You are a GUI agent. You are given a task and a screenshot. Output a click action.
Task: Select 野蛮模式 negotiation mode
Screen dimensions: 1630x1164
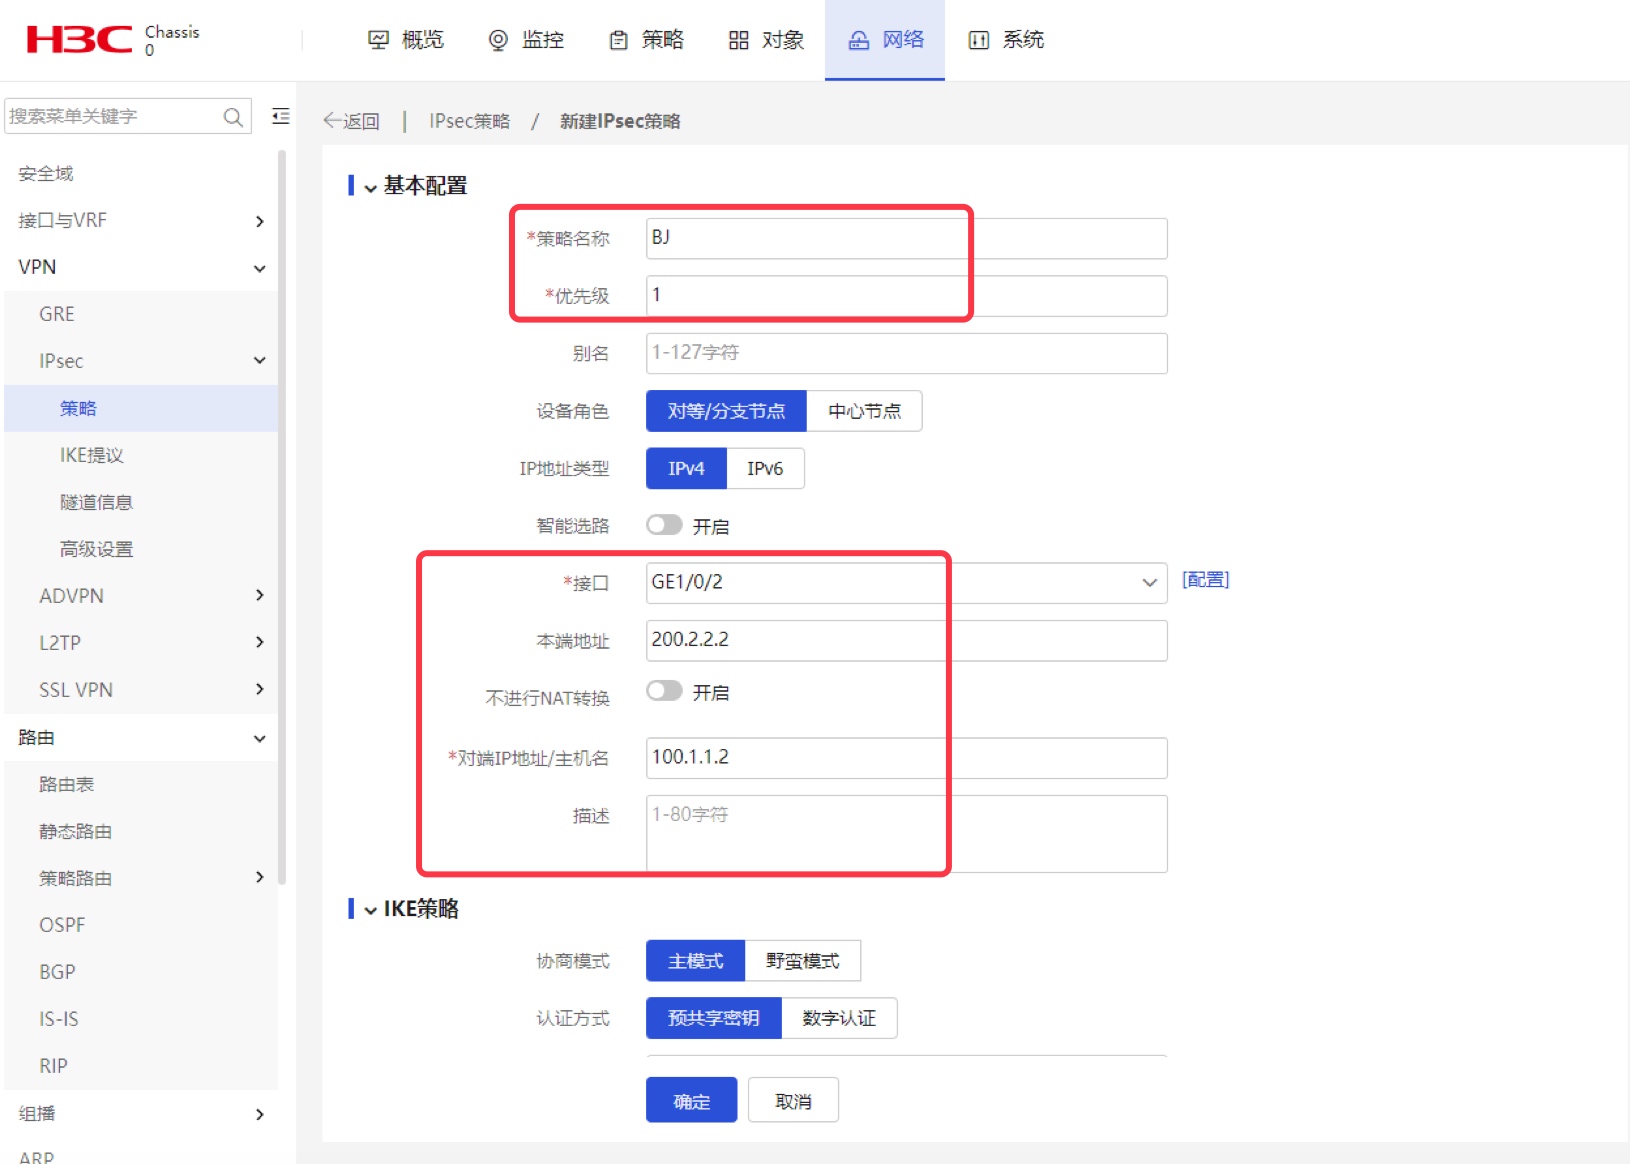coord(802,961)
